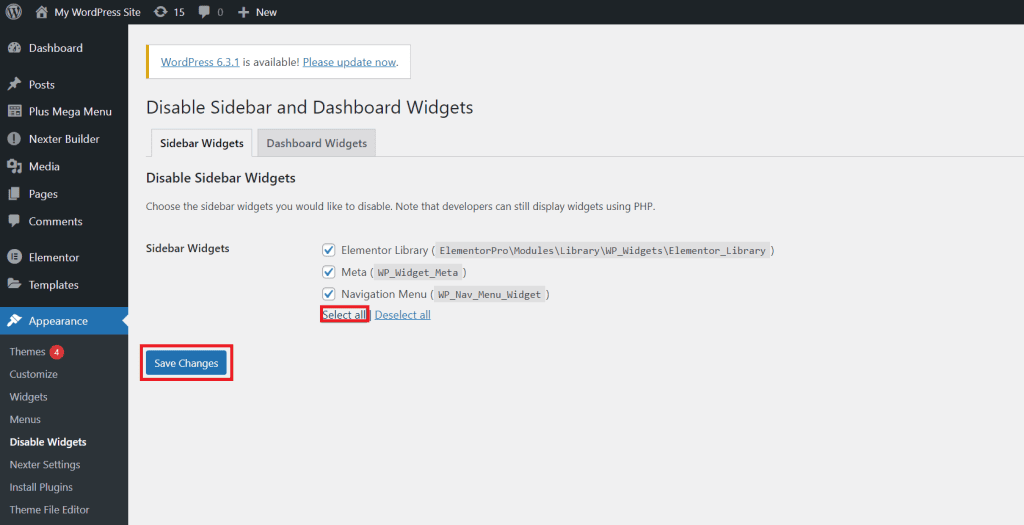The image size is (1024, 525).
Task: Uncheck the Navigation Menu widget checkbox
Action: (x=328, y=294)
